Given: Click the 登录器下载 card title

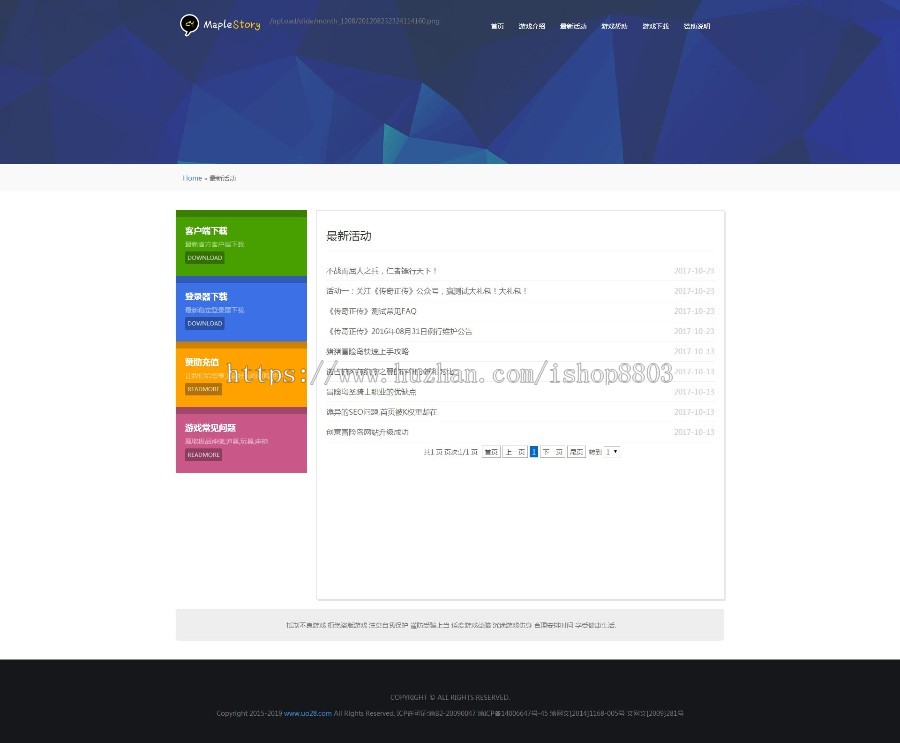Looking at the screenshot, I should [206, 296].
